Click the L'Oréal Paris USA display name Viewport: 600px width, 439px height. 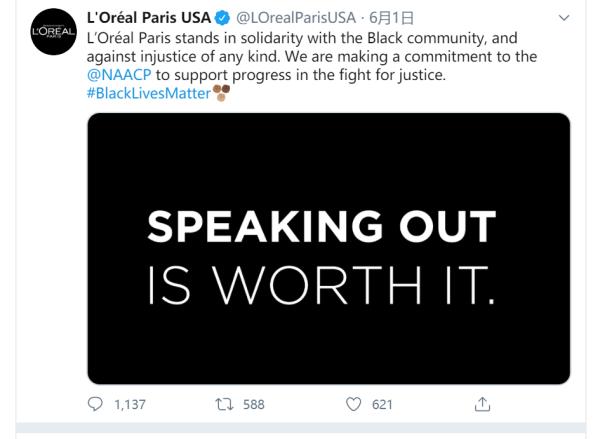pos(149,18)
